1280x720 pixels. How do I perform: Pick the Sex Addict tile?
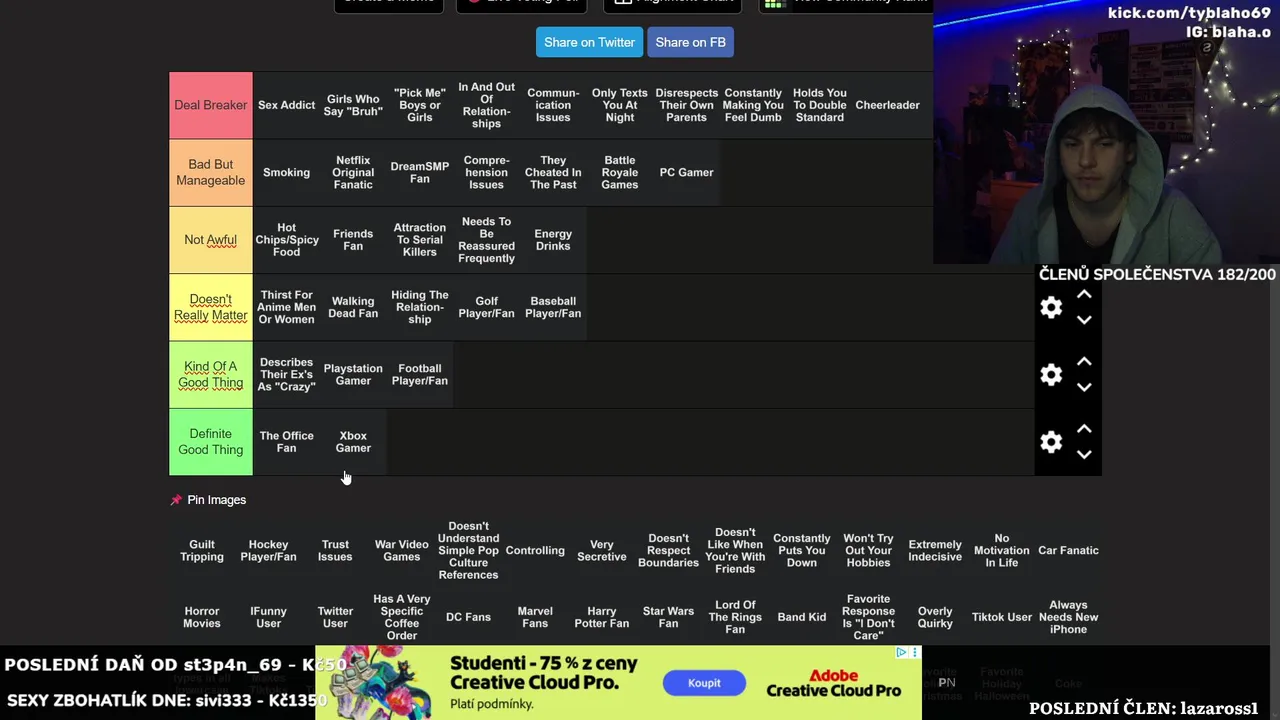[x=286, y=105]
